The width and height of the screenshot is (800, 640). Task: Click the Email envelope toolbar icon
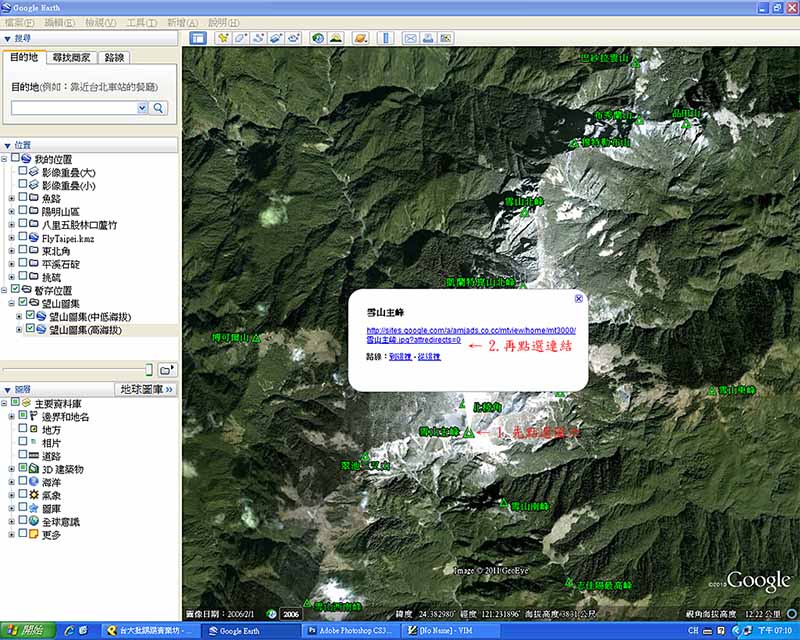pyautogui.click(x=410, y=38)
